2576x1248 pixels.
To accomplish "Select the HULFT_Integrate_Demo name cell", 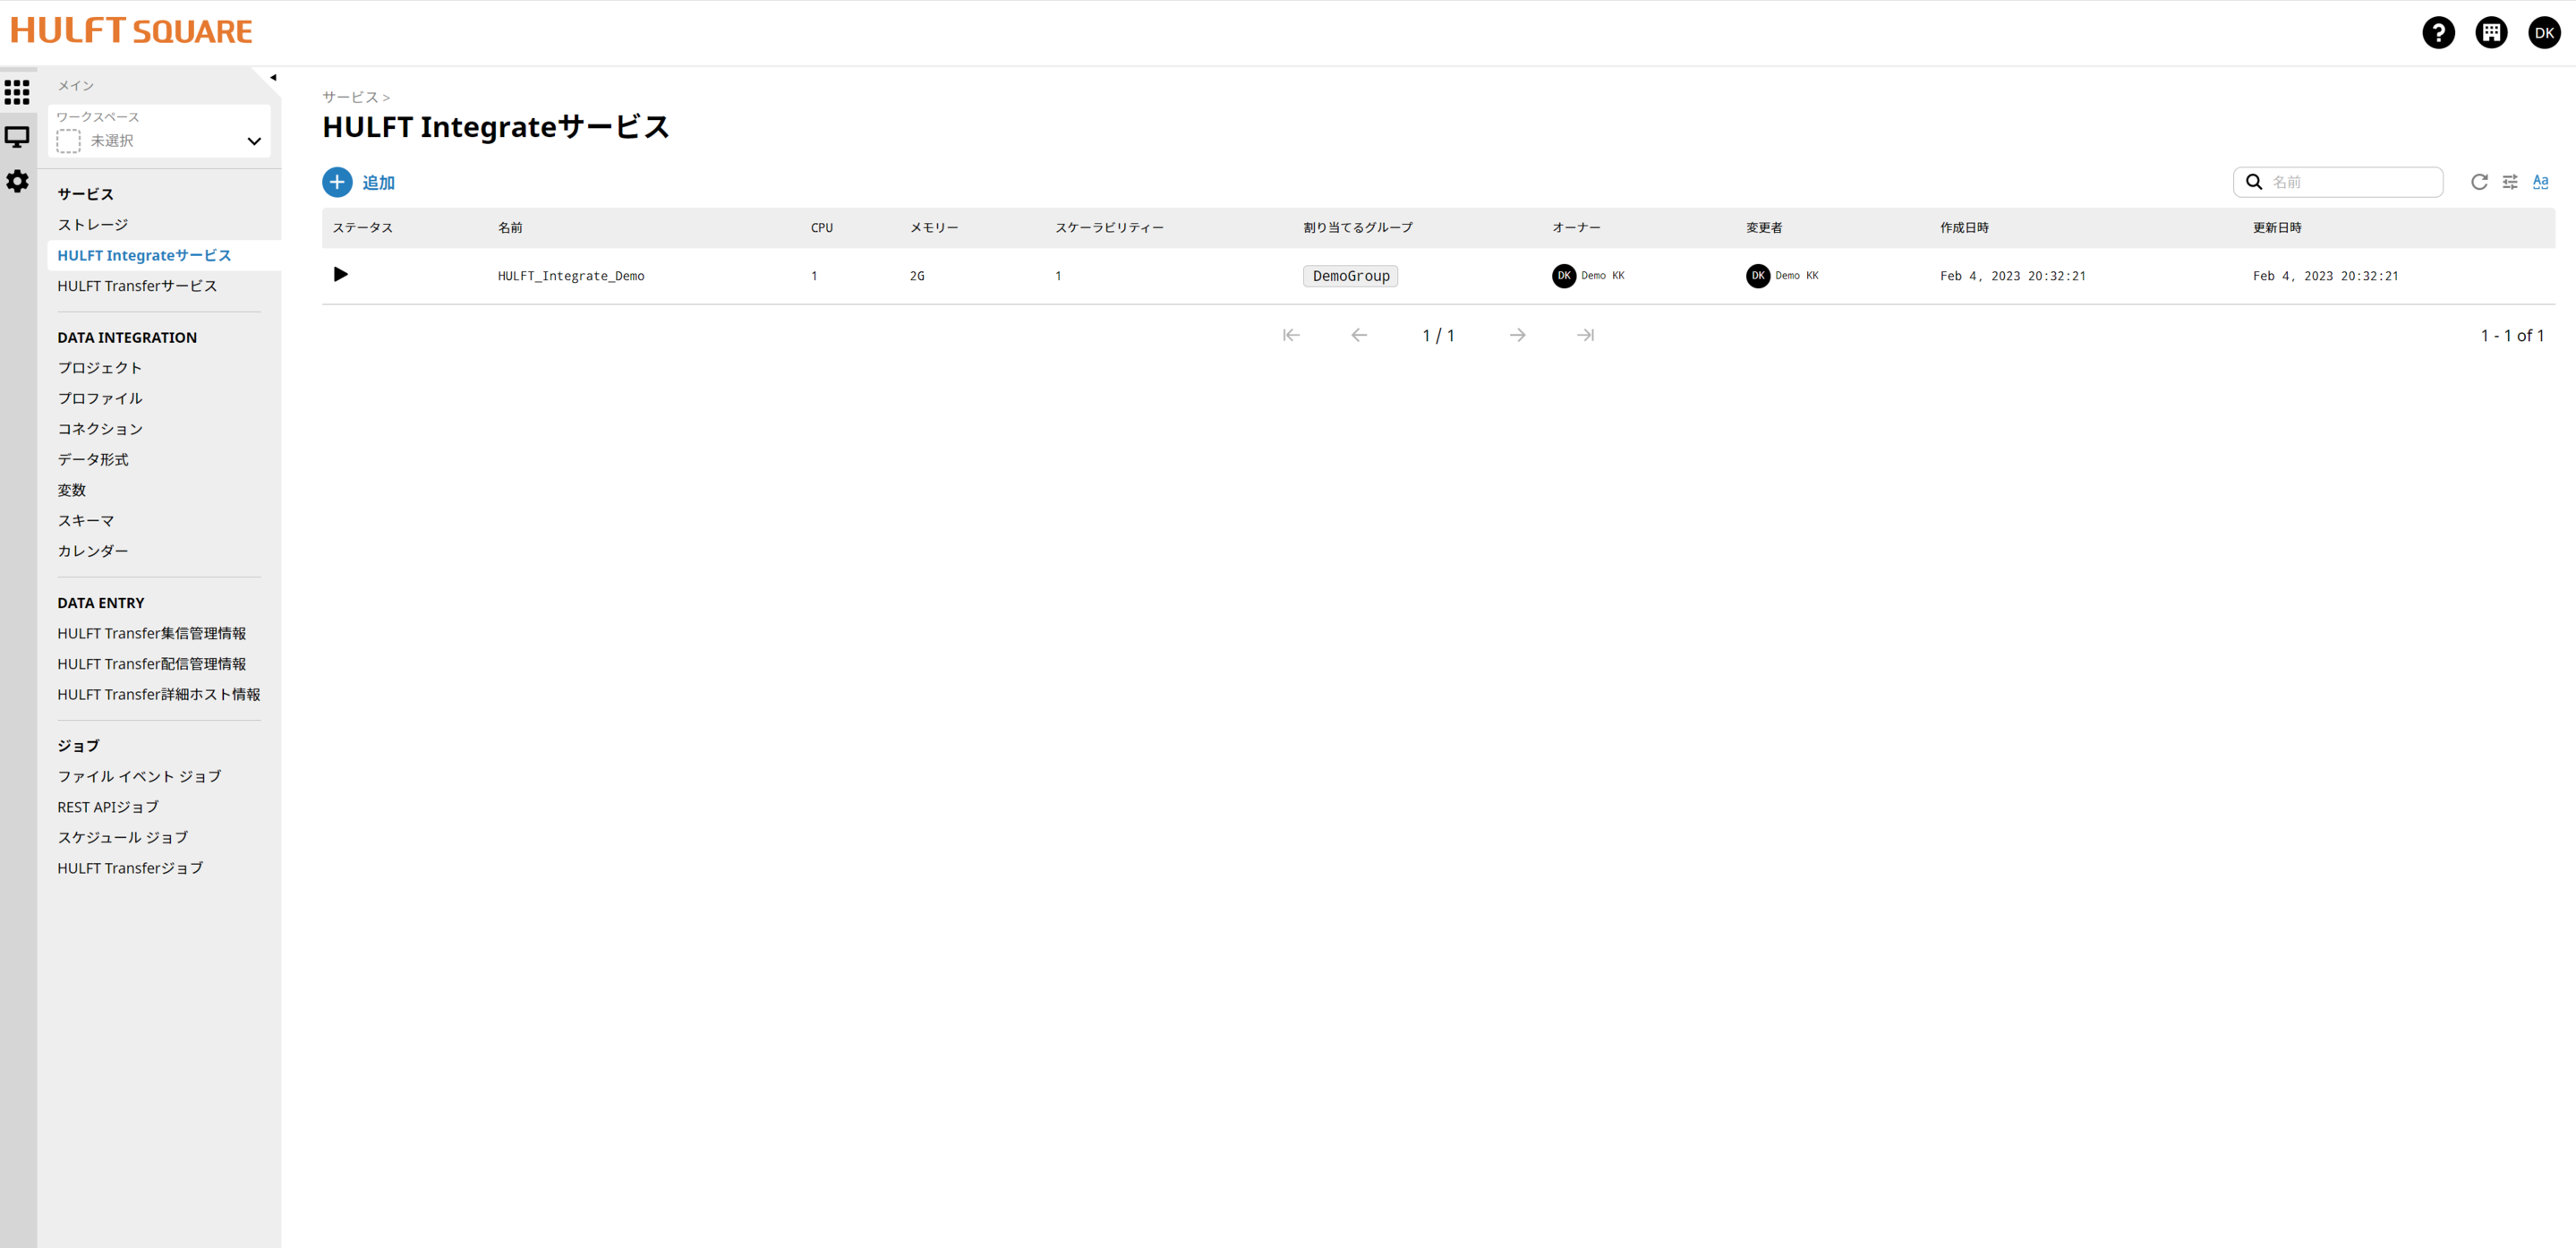I will pos(571,276).
